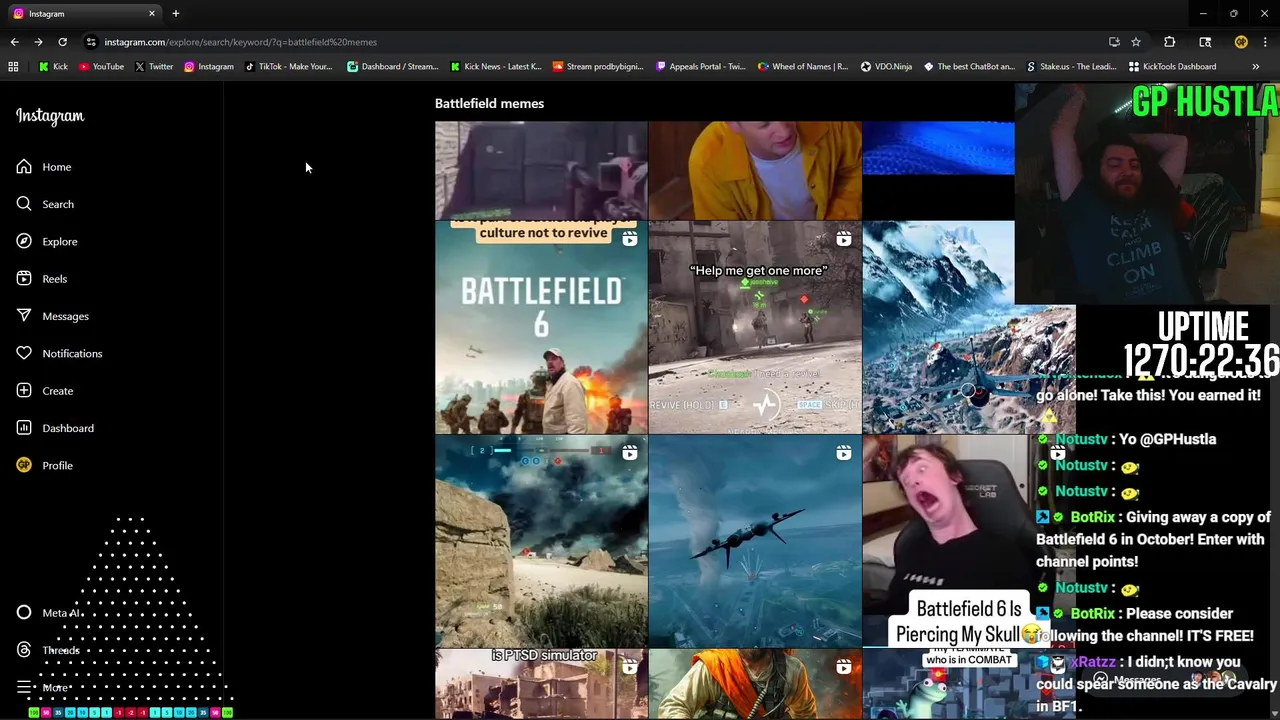1280x720 pixels.
Task: Go back using the browser back arrow
Action: click(x=14, y=42)
